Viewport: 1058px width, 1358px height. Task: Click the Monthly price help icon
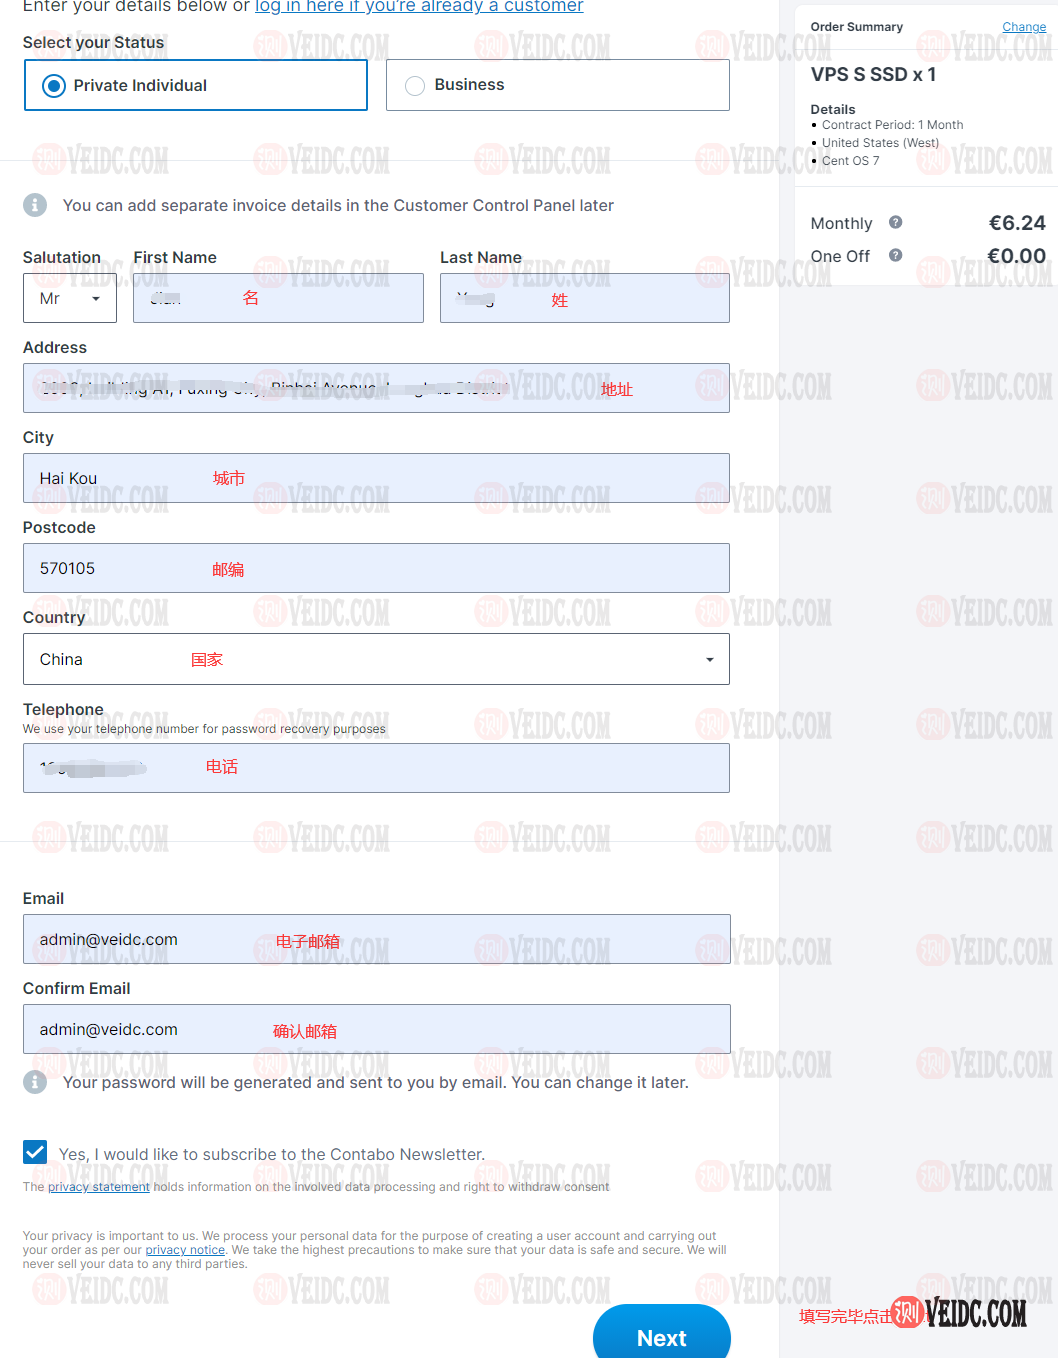click(895, 222)
